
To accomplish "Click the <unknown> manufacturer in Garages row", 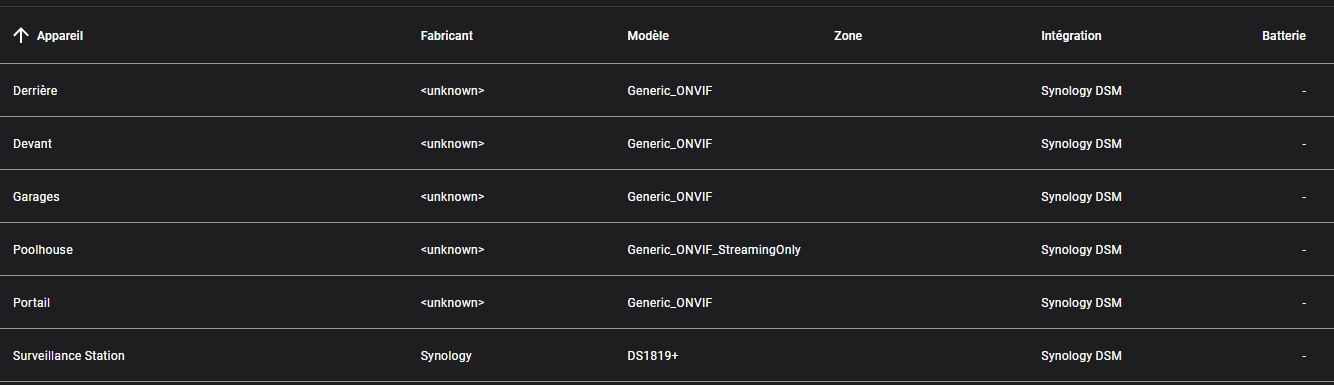I will pos(452,197).
